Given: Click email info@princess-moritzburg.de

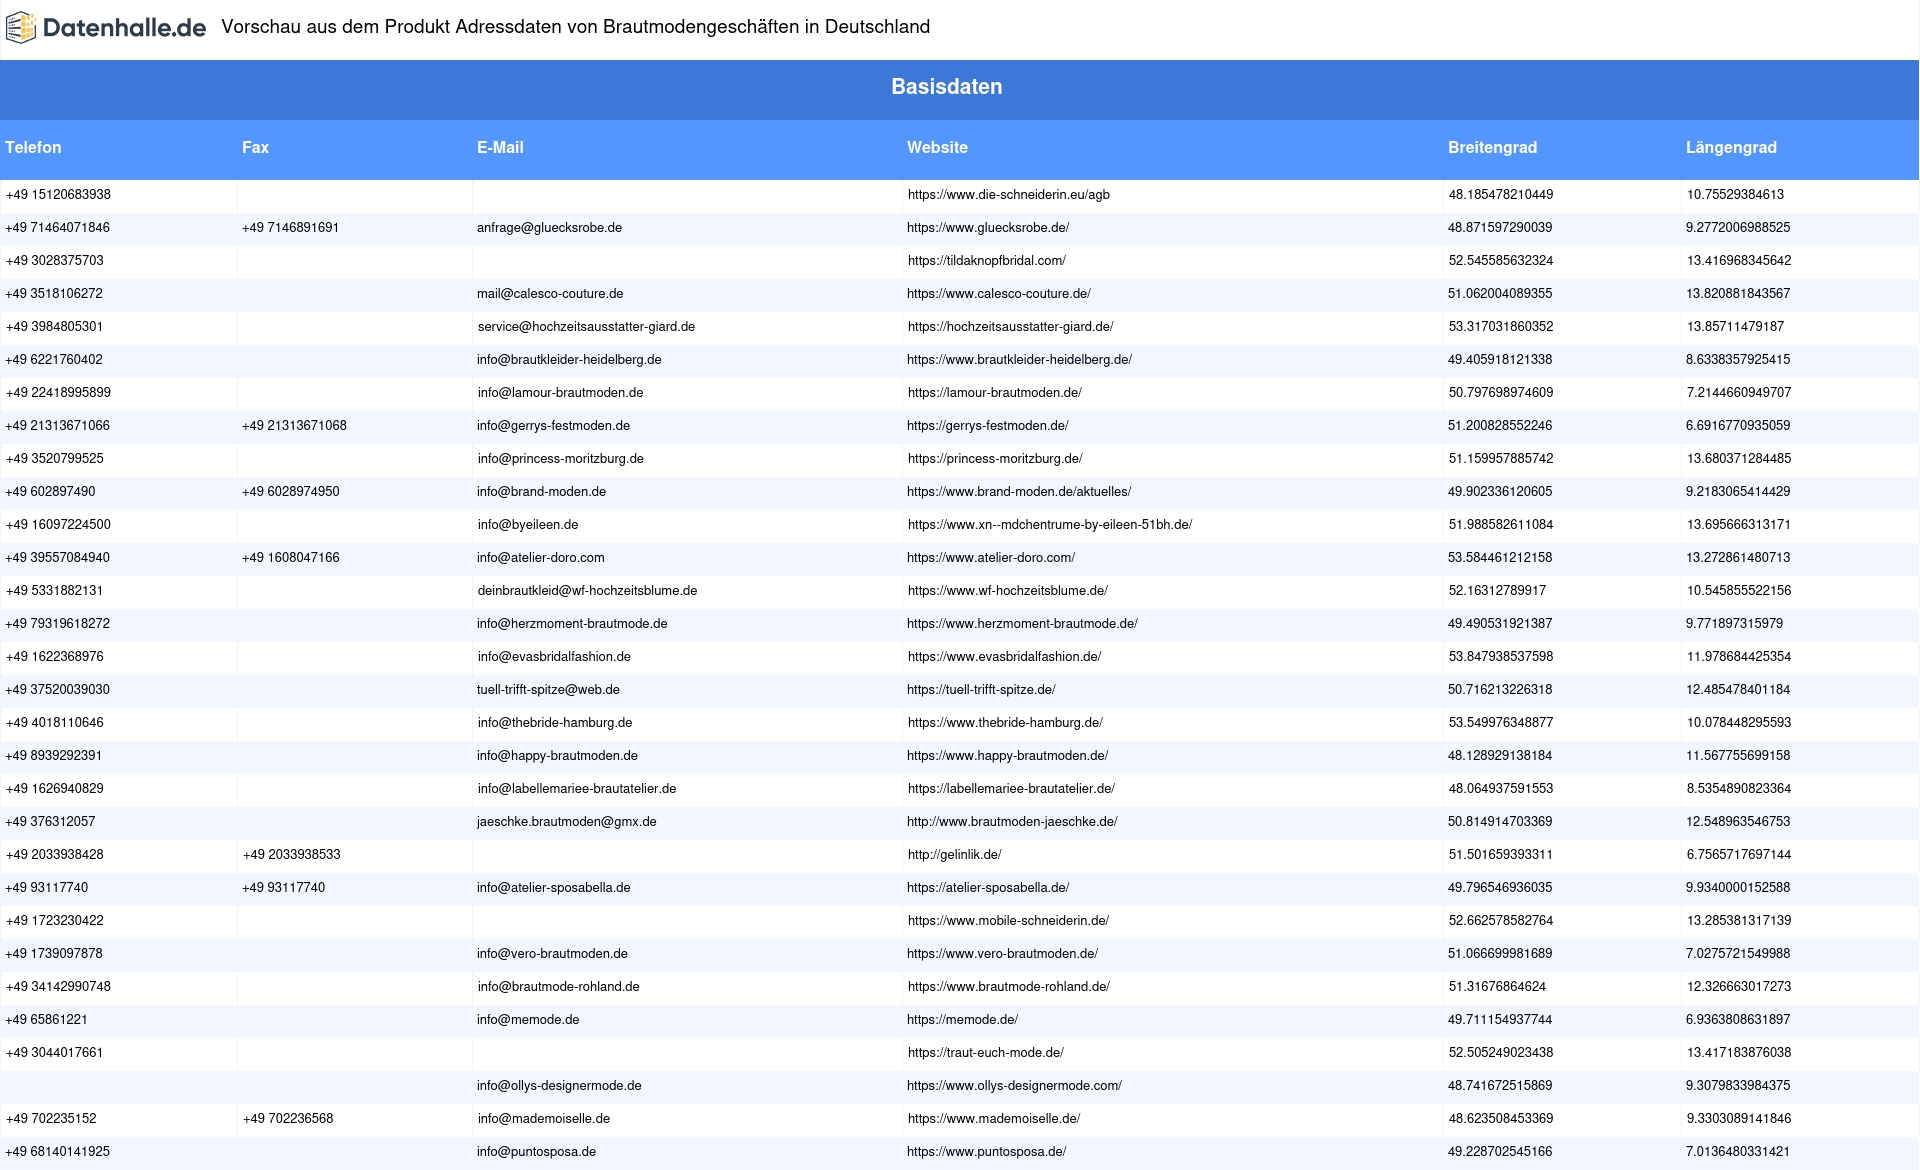Looking at the screenshot, I should 560,459.
